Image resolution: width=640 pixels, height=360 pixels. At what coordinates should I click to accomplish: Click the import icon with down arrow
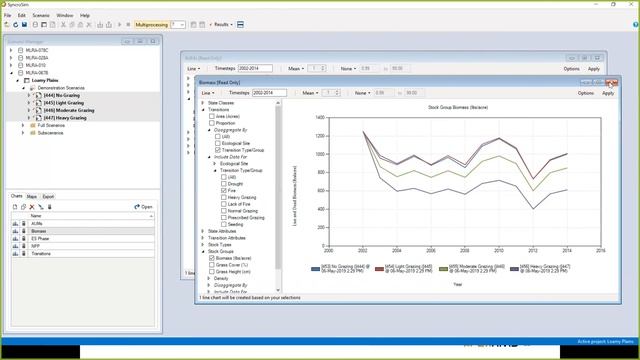click(100, 25)
